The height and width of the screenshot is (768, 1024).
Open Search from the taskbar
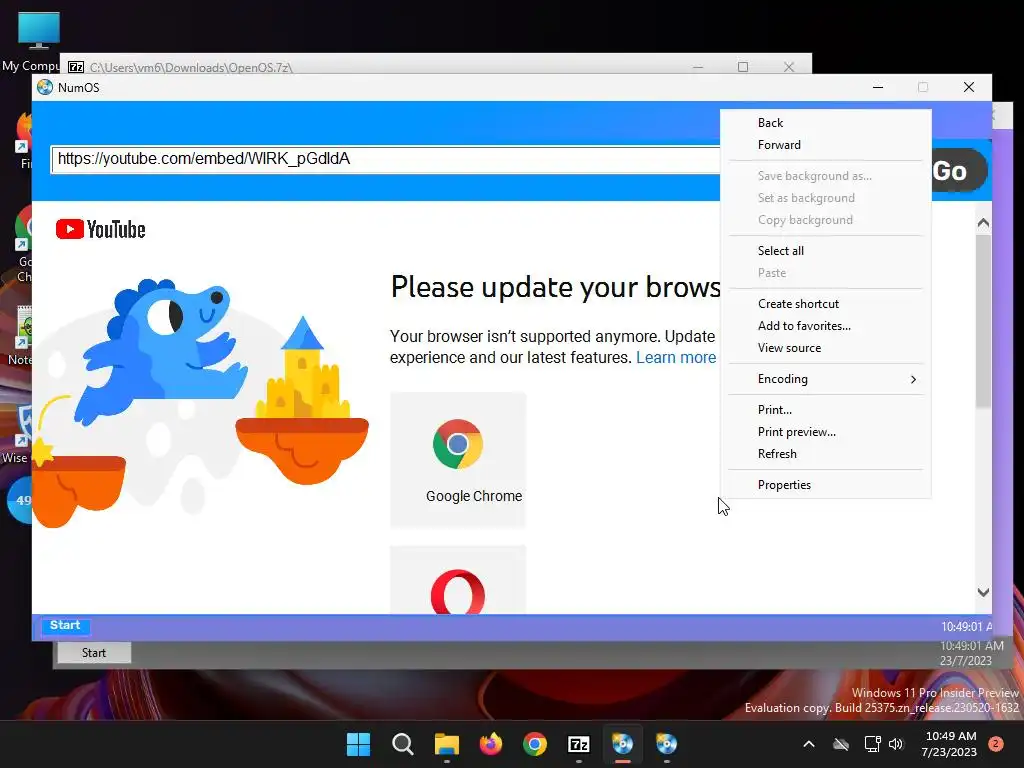tap(402, 744)
